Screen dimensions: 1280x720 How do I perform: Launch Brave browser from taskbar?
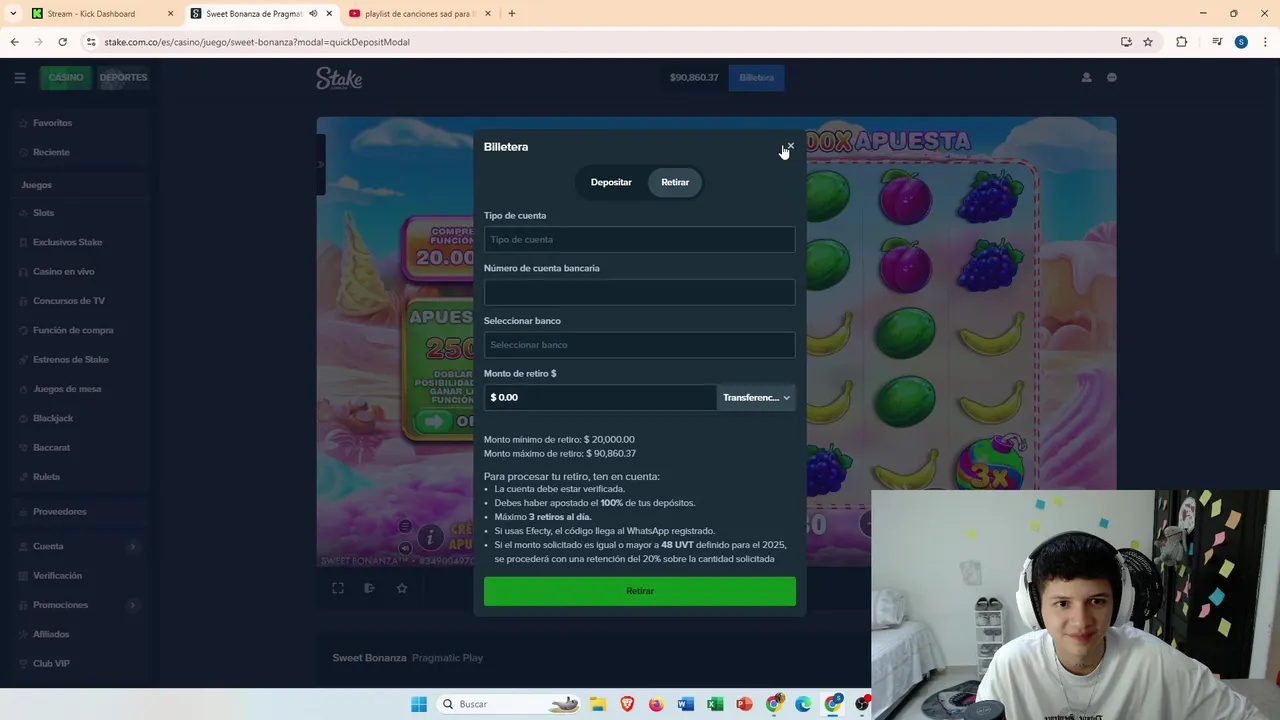click(x=627, y=704)
